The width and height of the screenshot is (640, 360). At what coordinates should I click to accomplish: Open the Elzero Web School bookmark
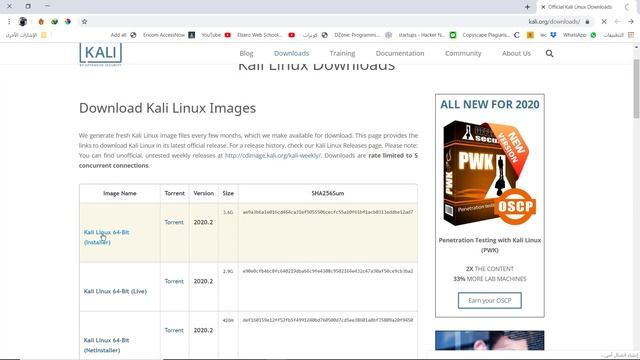coord(266,35)
